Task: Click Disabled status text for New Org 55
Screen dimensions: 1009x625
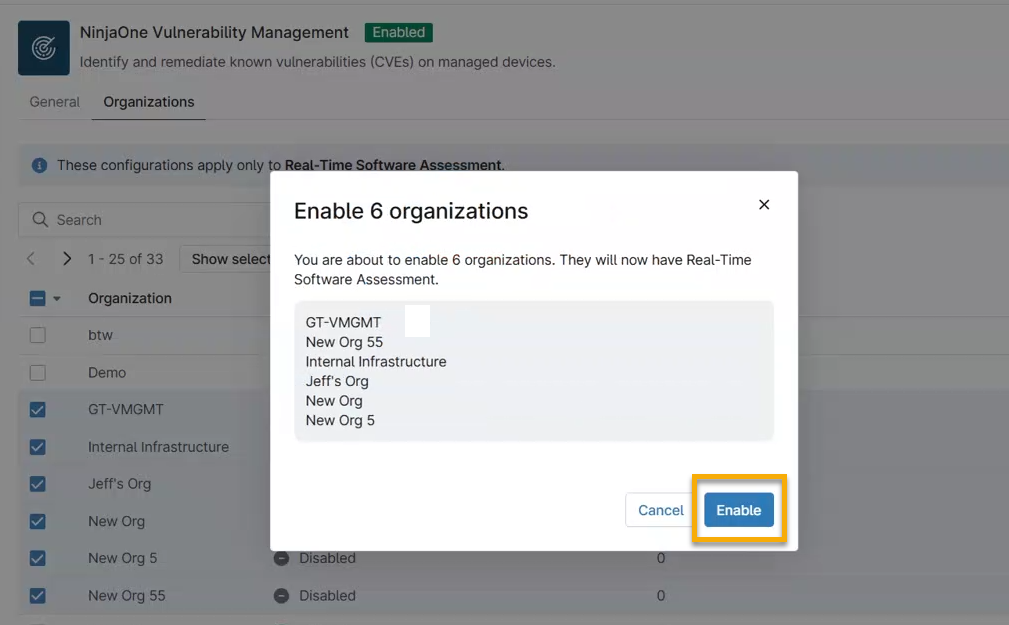Action: tap(327, 595)
